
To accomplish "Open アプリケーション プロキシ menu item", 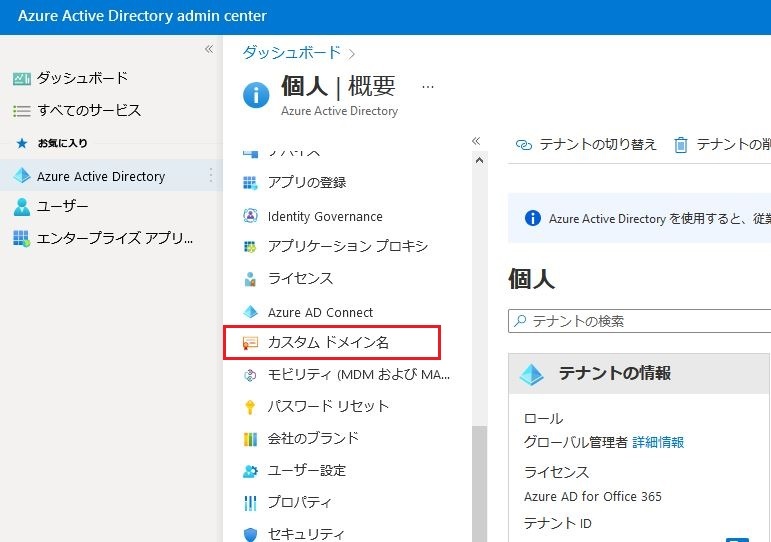I will tap(347, 246).
